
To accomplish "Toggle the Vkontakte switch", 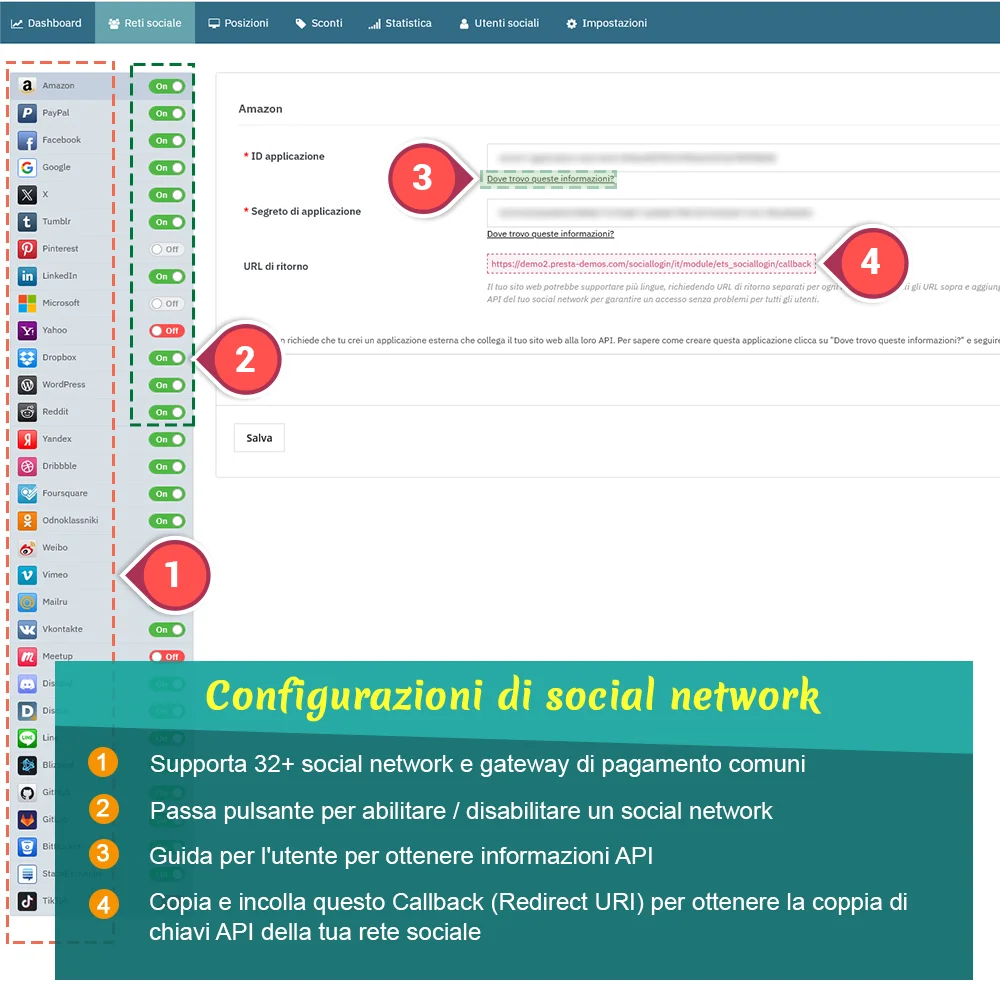I will click(x=167, y=629).
